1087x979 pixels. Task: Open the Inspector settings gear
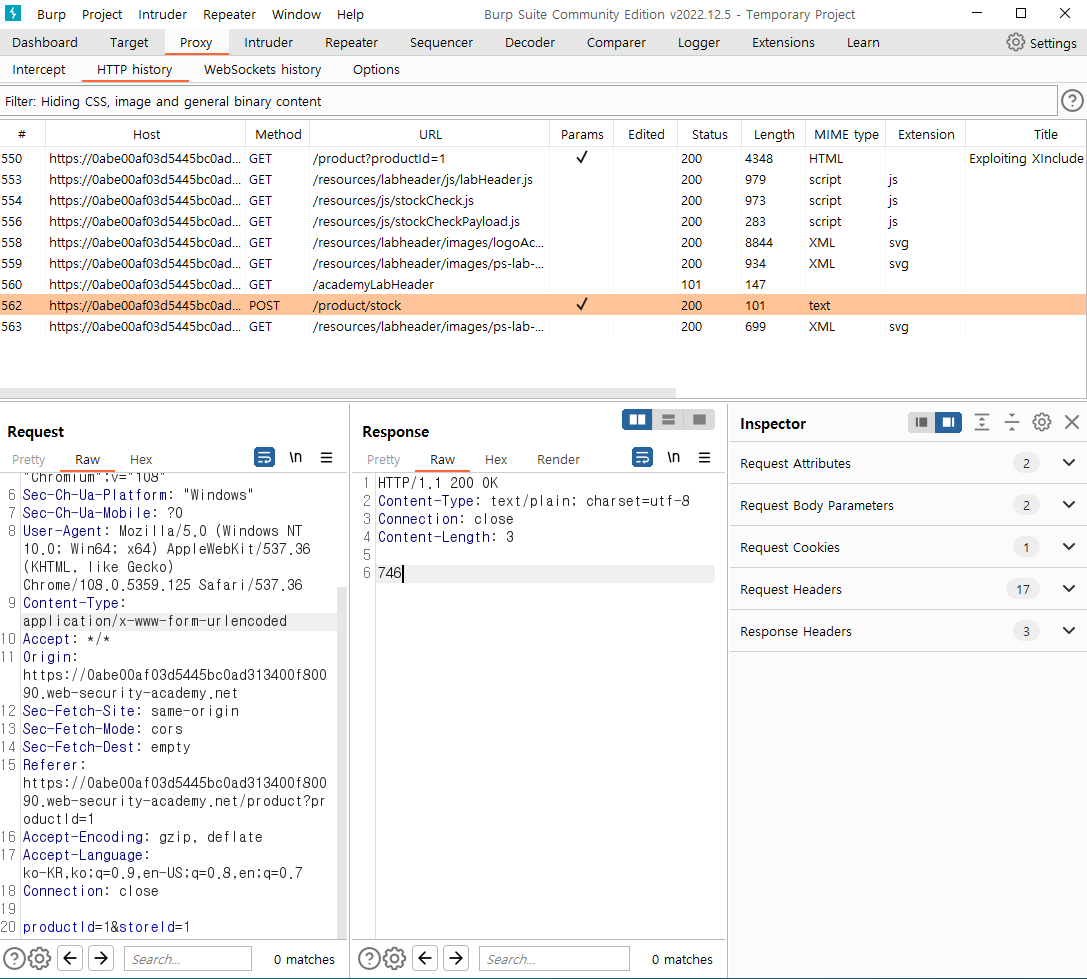tap(1041, 422)
